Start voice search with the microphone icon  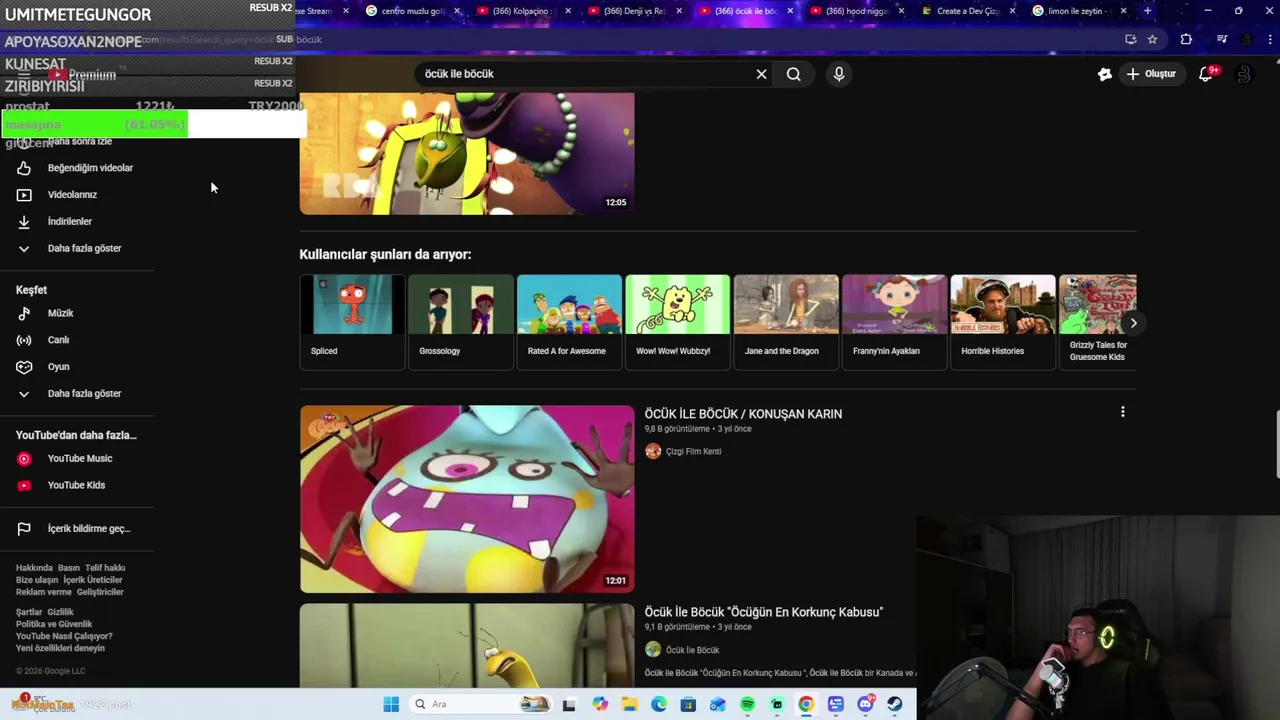(839, 74)
